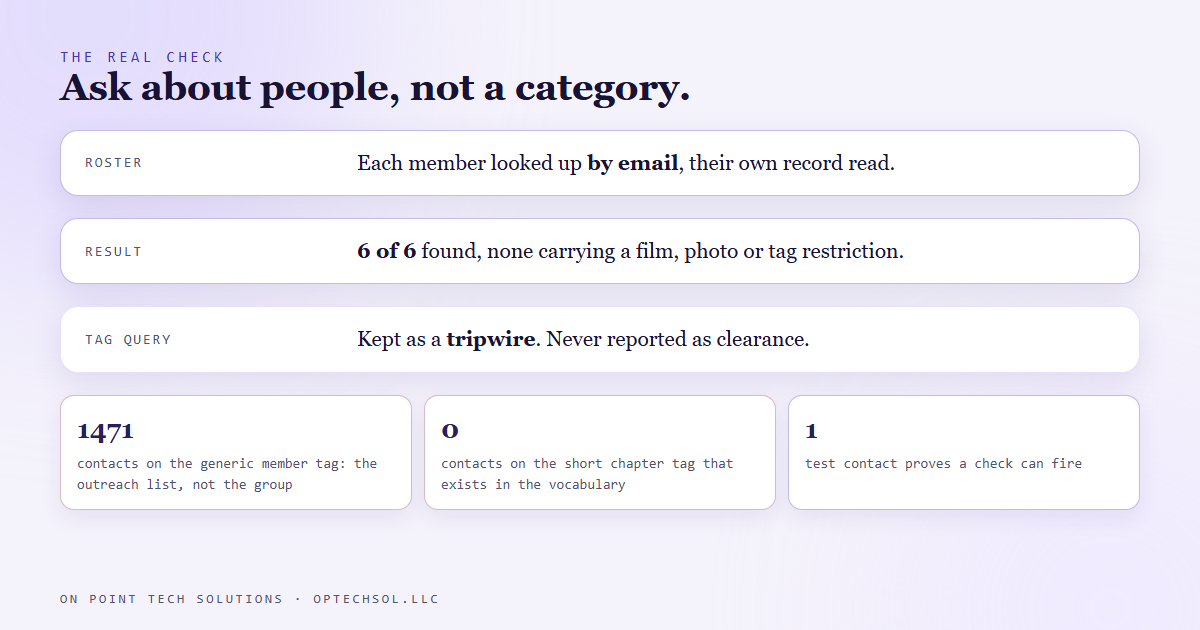Screen dimensions: 1200x630
Task: Open the OPTECHSOL.LLC footer link
Action: tap(376, 599)
